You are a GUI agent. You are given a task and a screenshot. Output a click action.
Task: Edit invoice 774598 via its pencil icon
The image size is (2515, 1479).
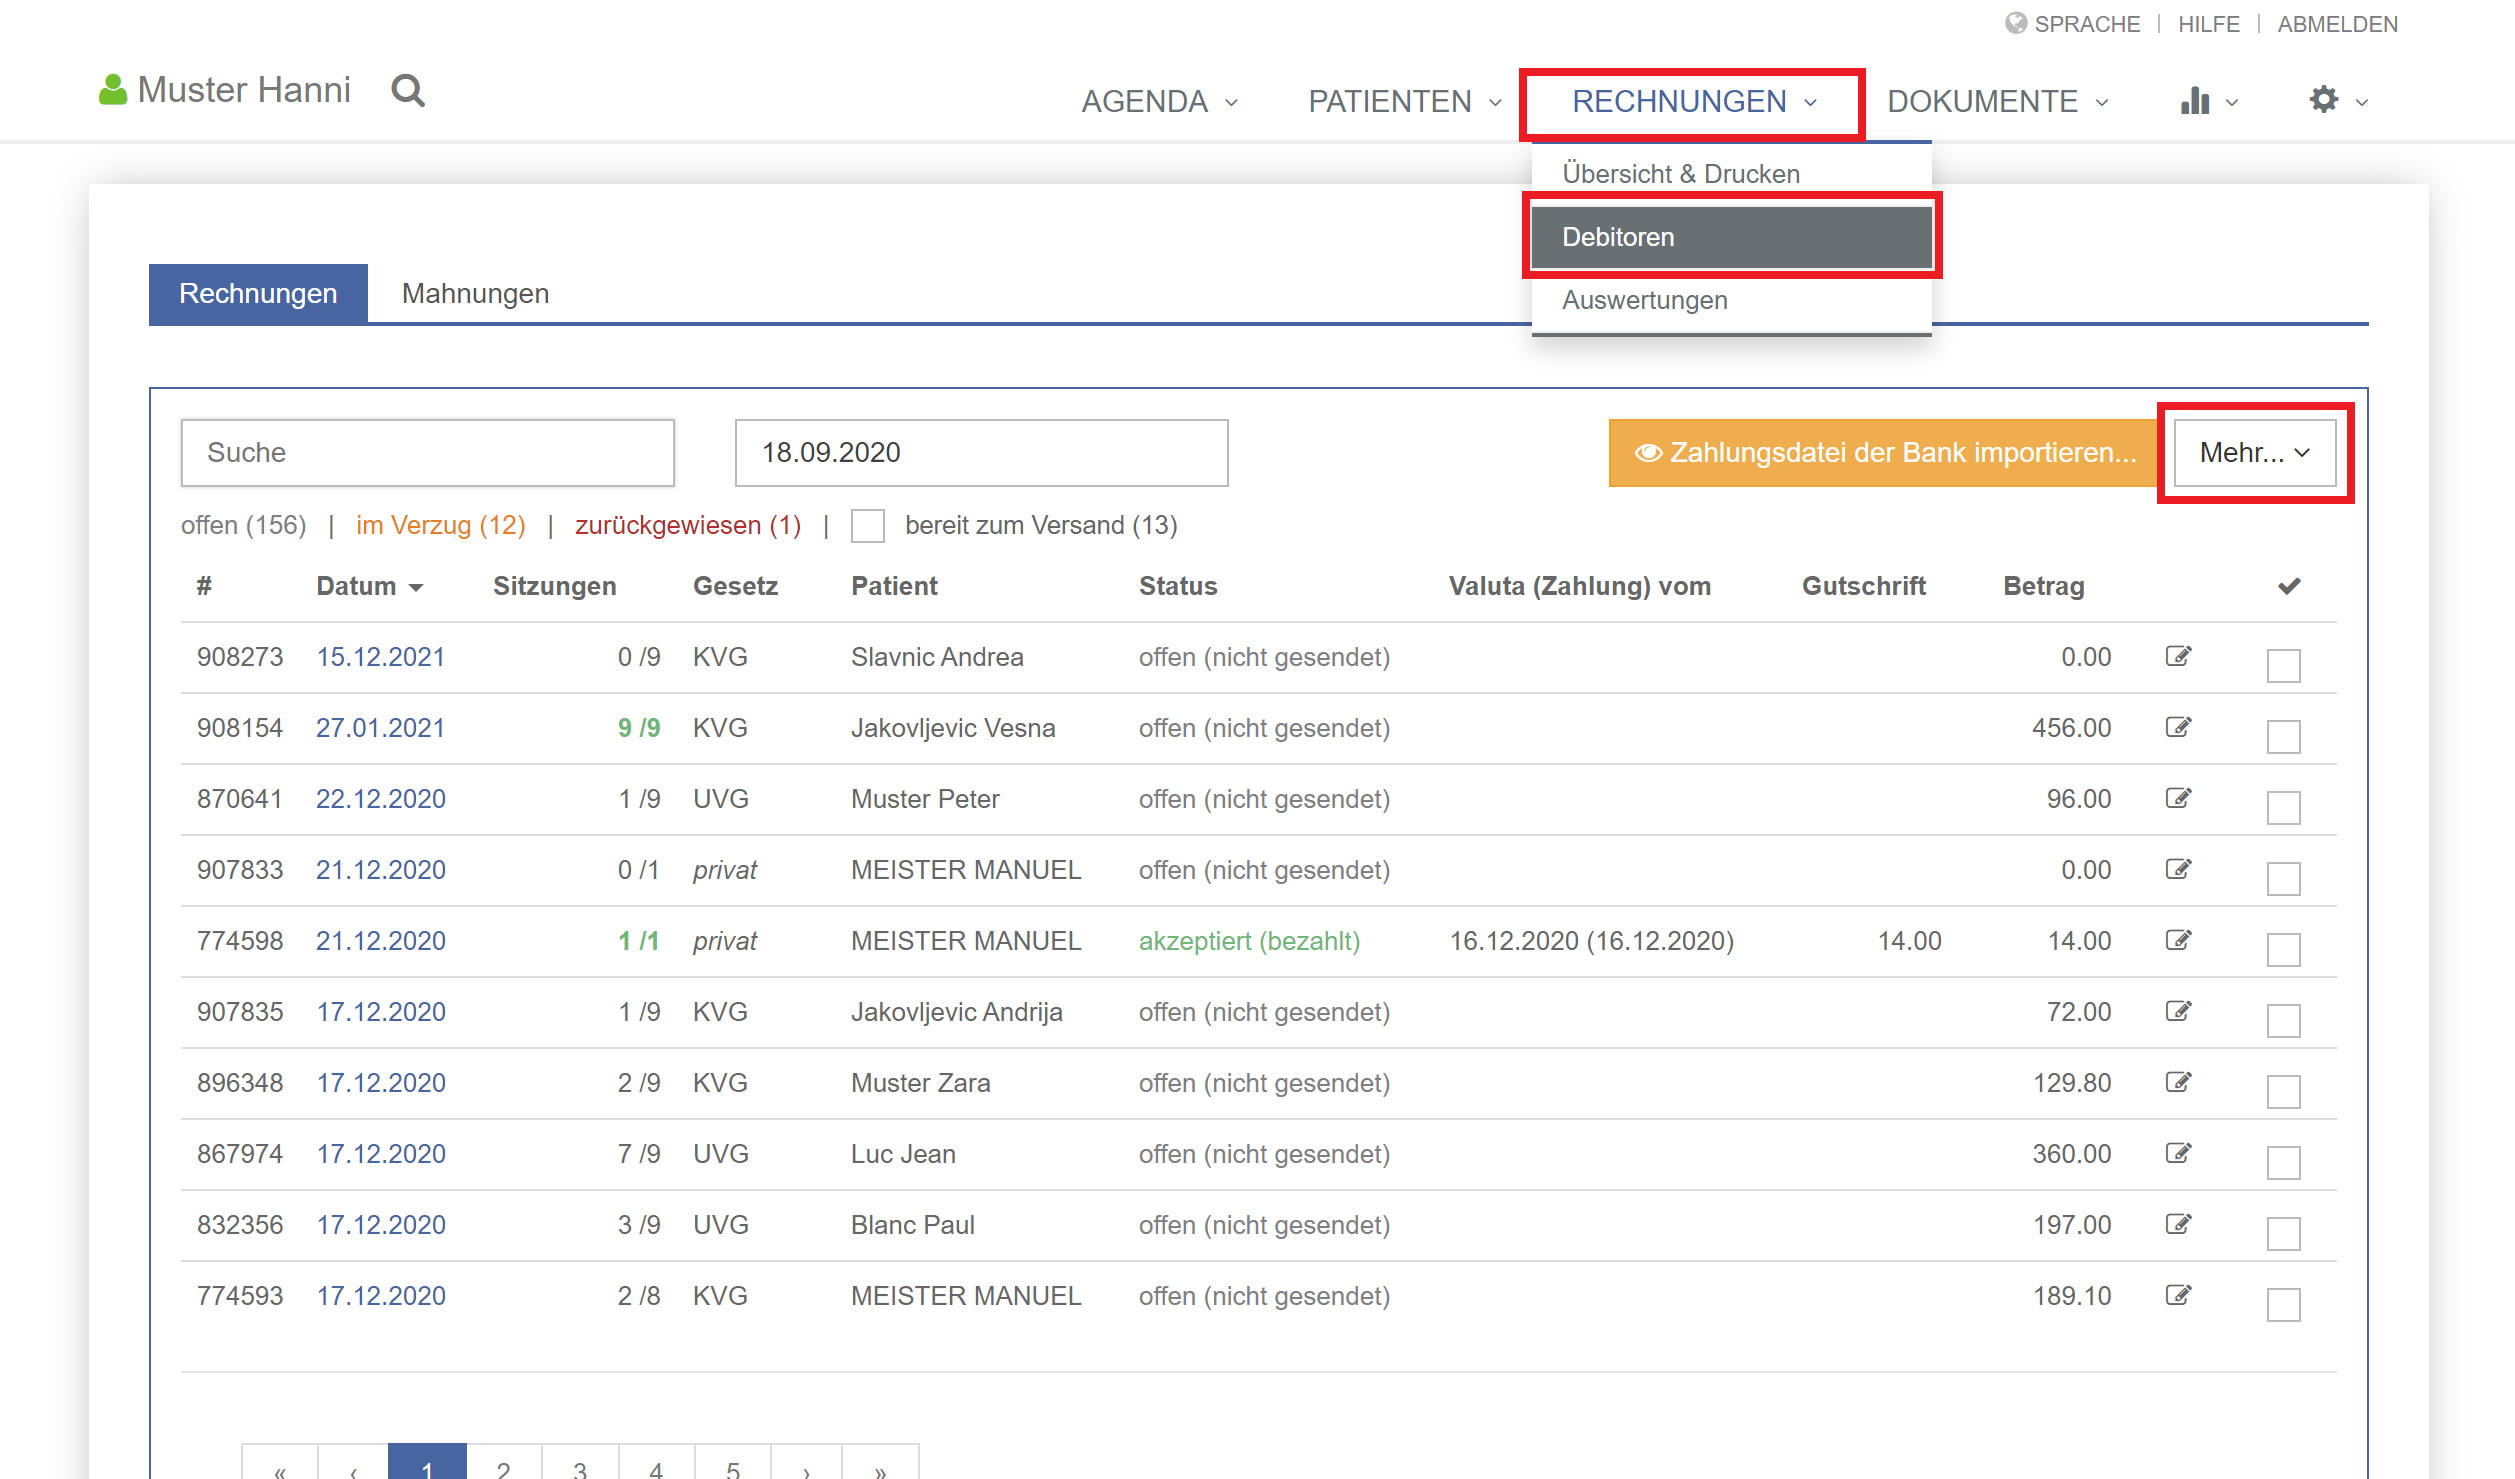tap(2178, 940)
